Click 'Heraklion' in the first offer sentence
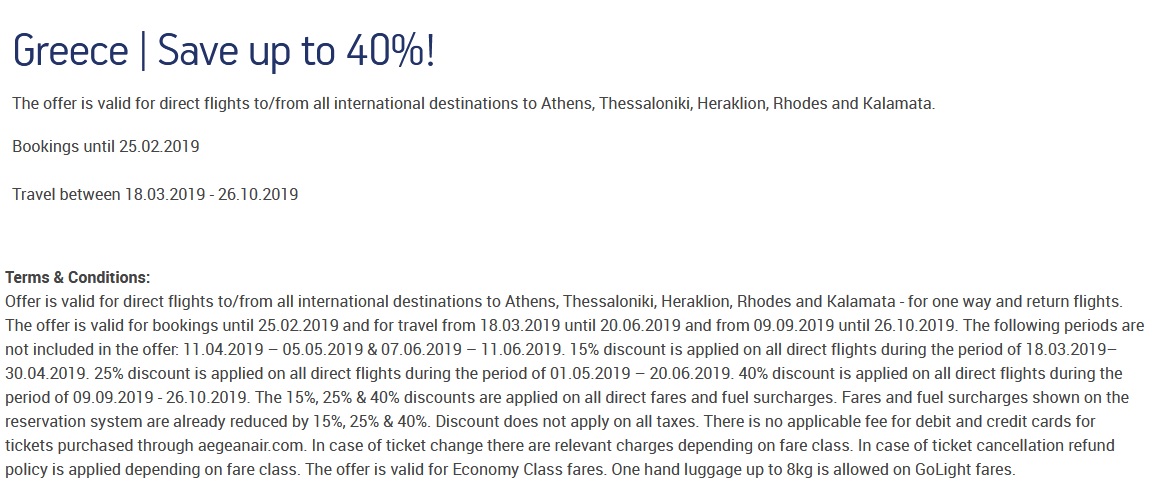The width and height of the screenshot is (1156, 490). click(733, 103)
